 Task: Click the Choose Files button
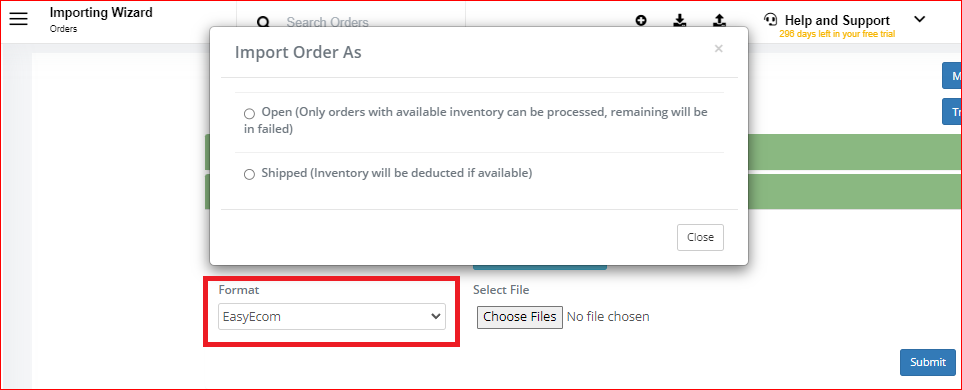click(520, 316)
